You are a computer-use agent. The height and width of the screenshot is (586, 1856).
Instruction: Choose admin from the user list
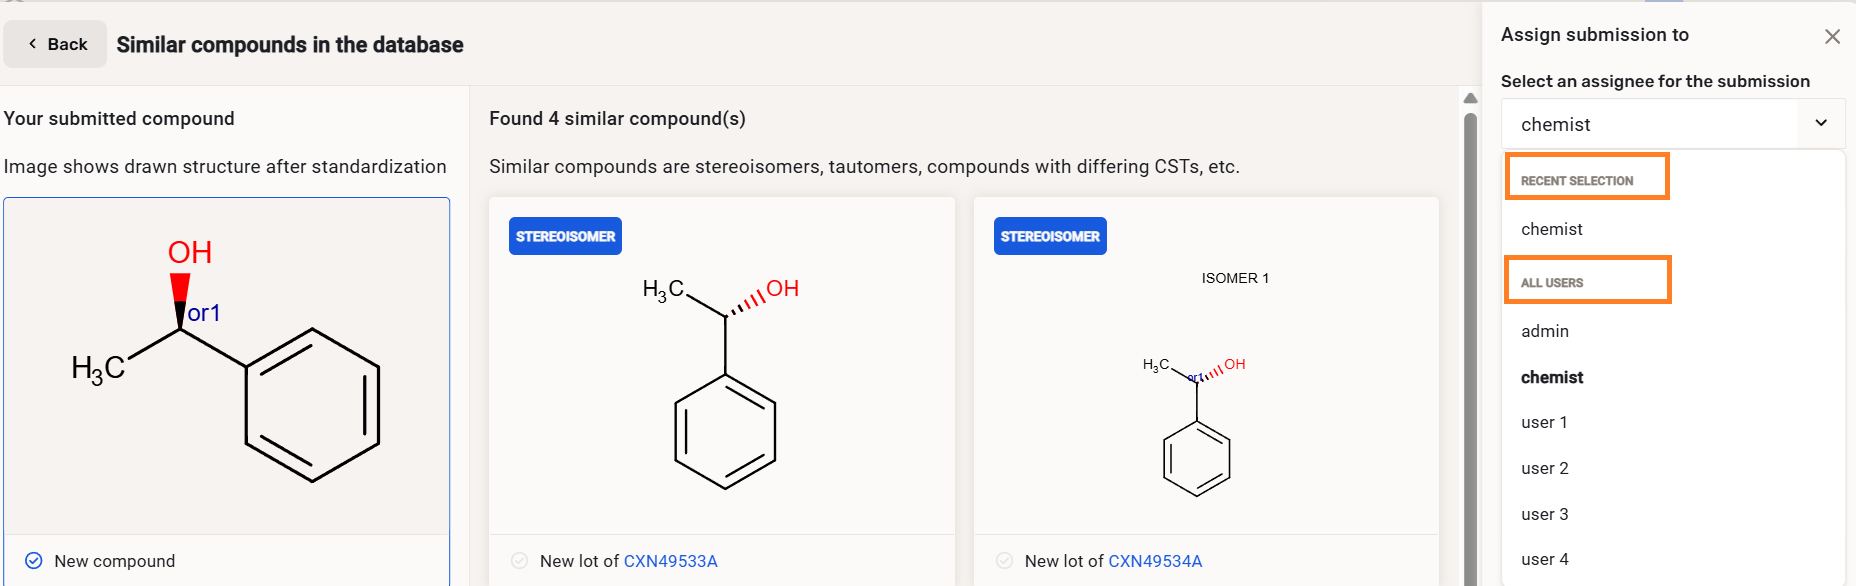pos(1545,331)
